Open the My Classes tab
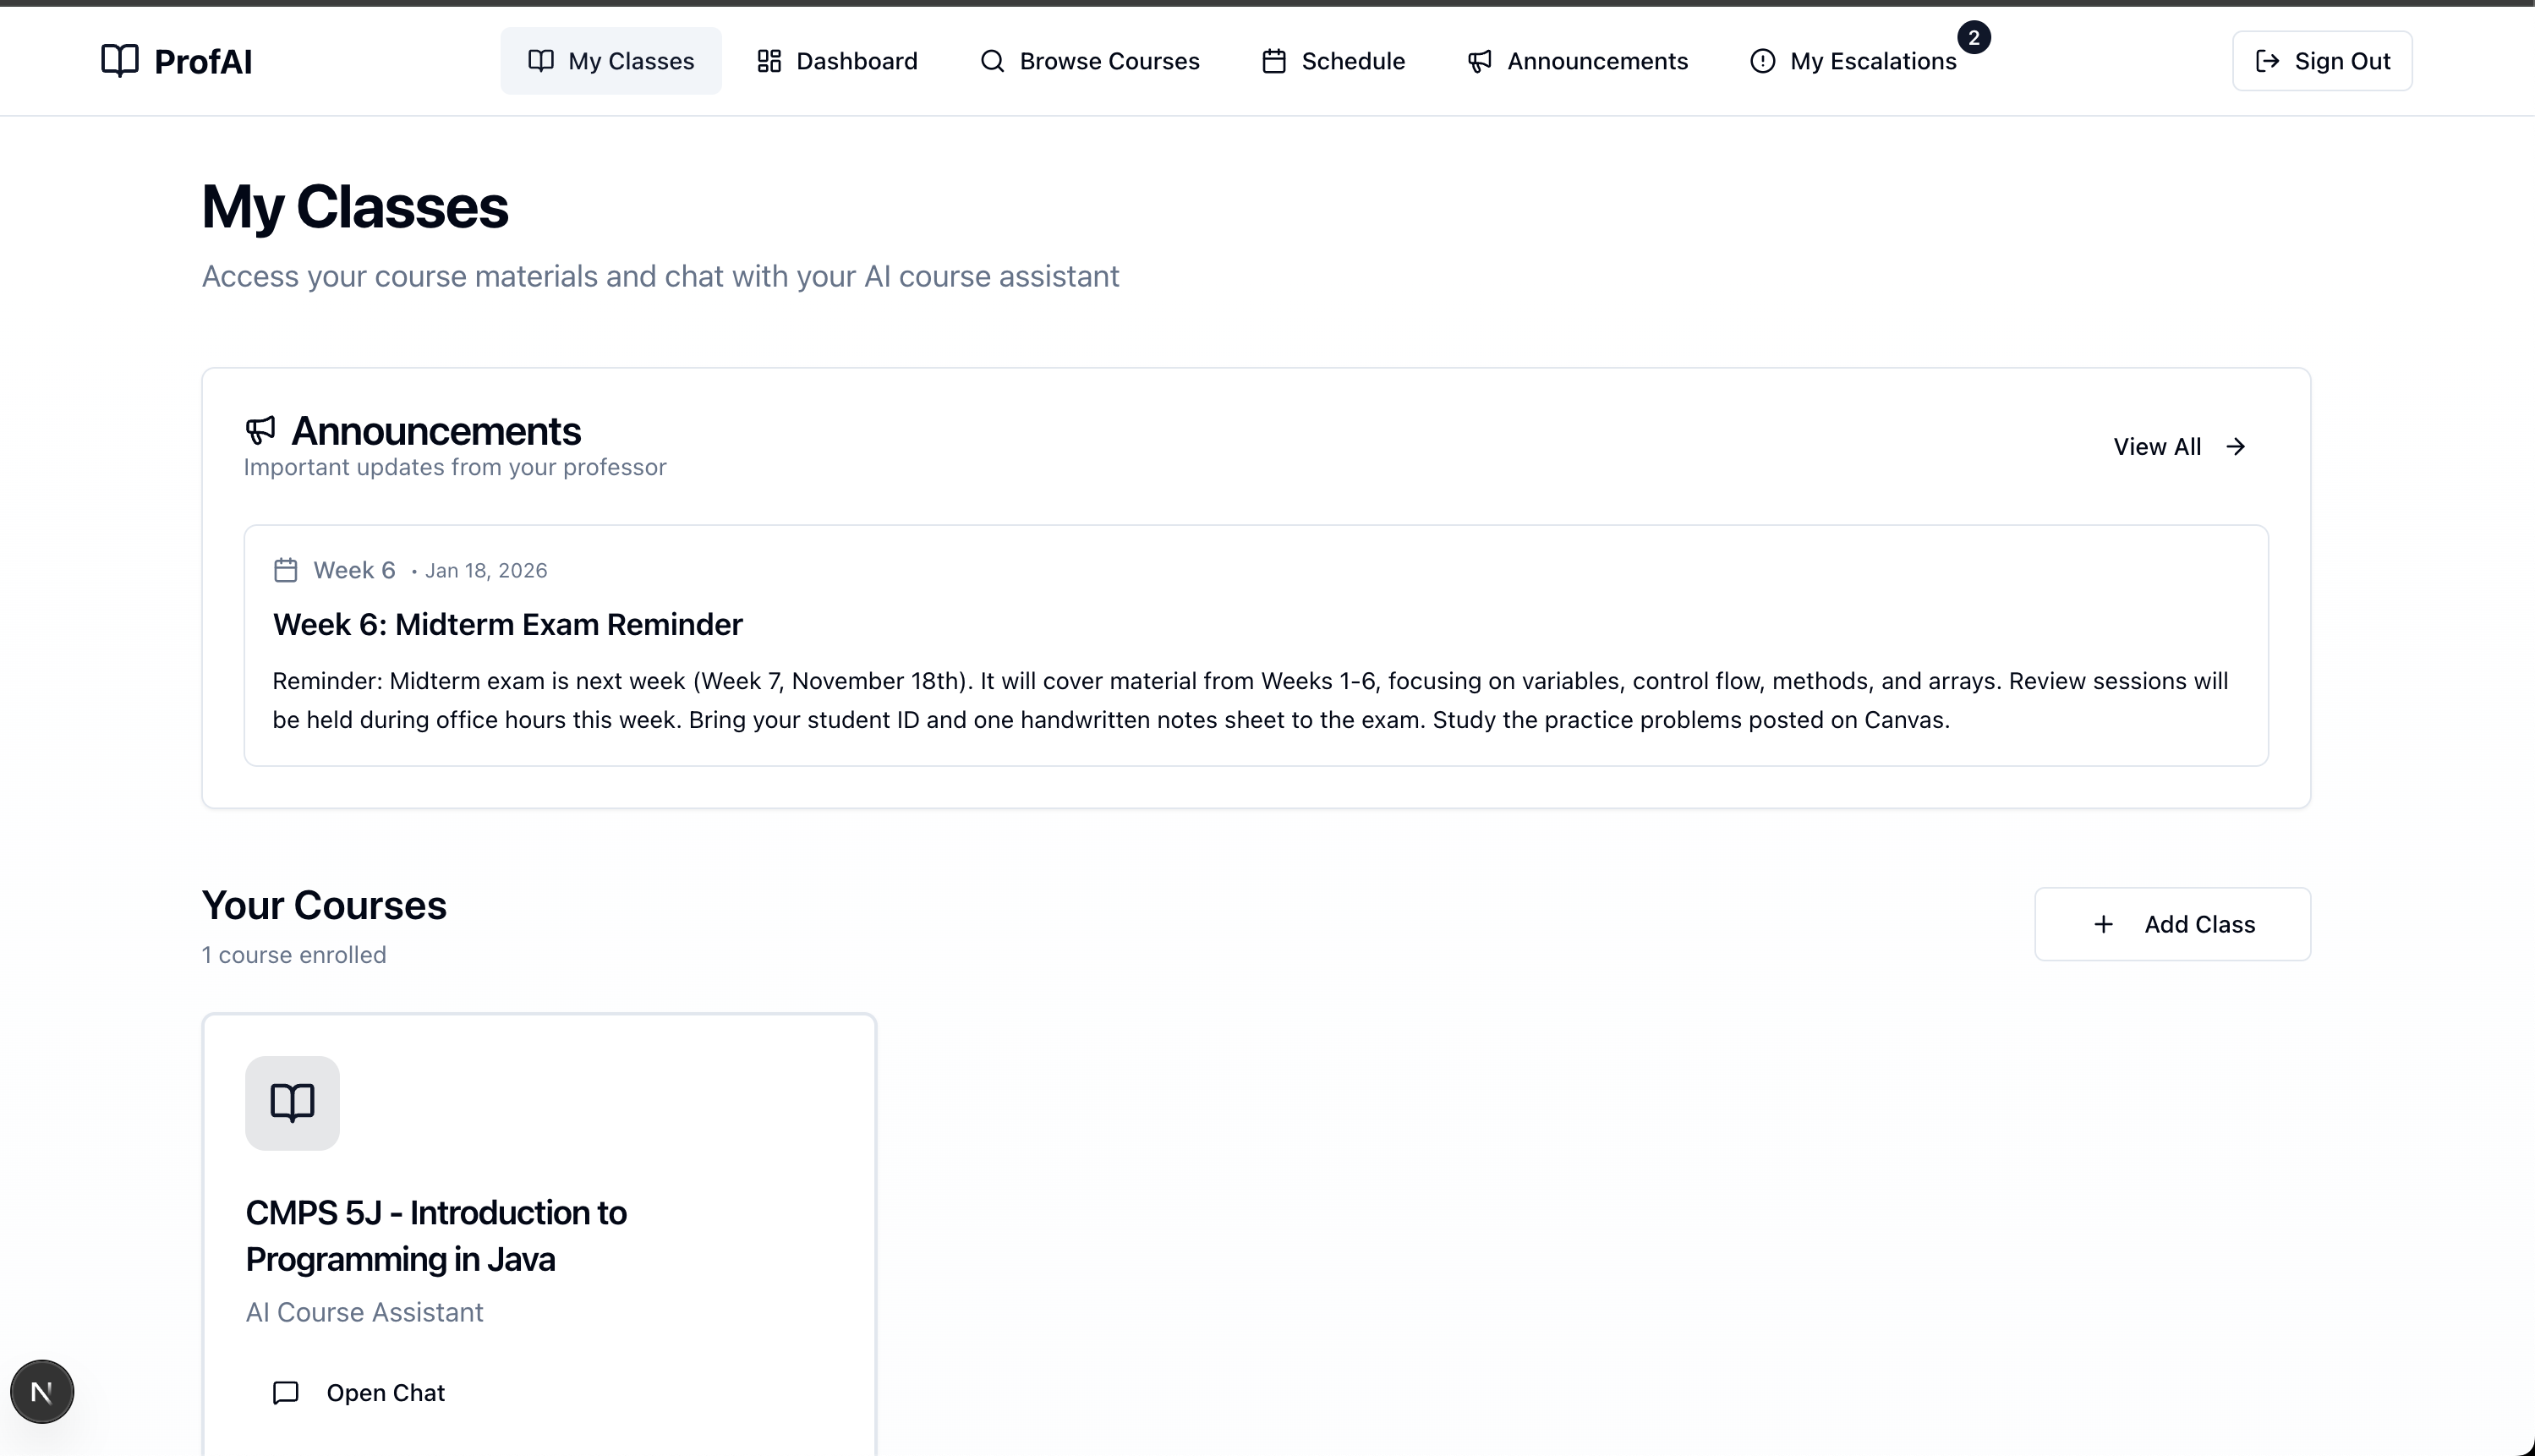2535x1456 pixels. [611, 61]
